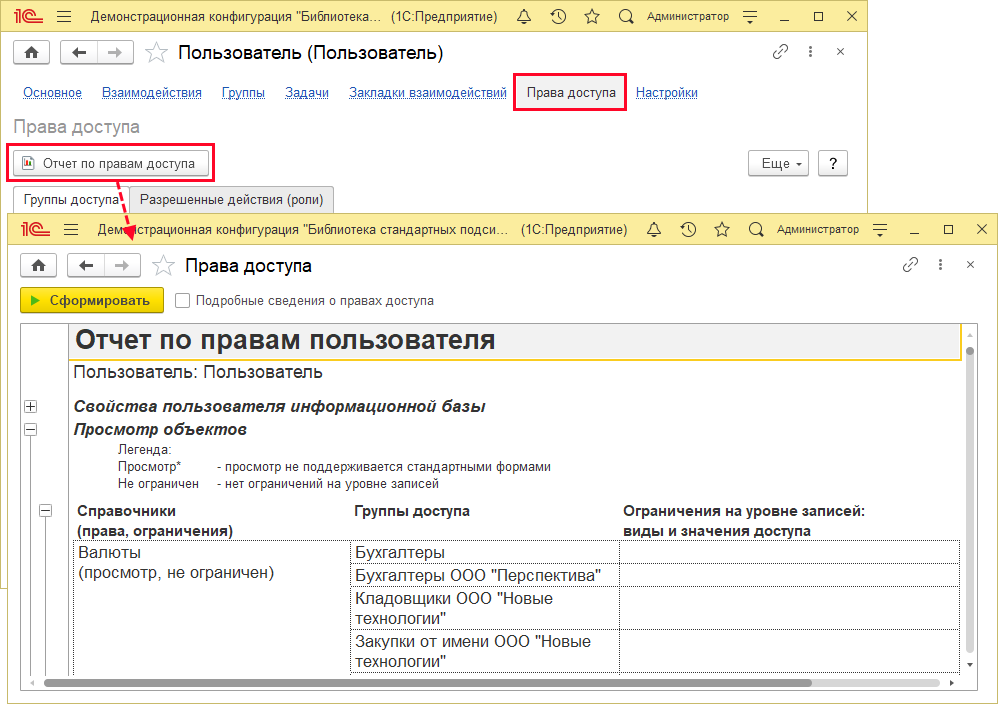
Task: Click report scroll right arrow
Action: [x=951, y=683]
